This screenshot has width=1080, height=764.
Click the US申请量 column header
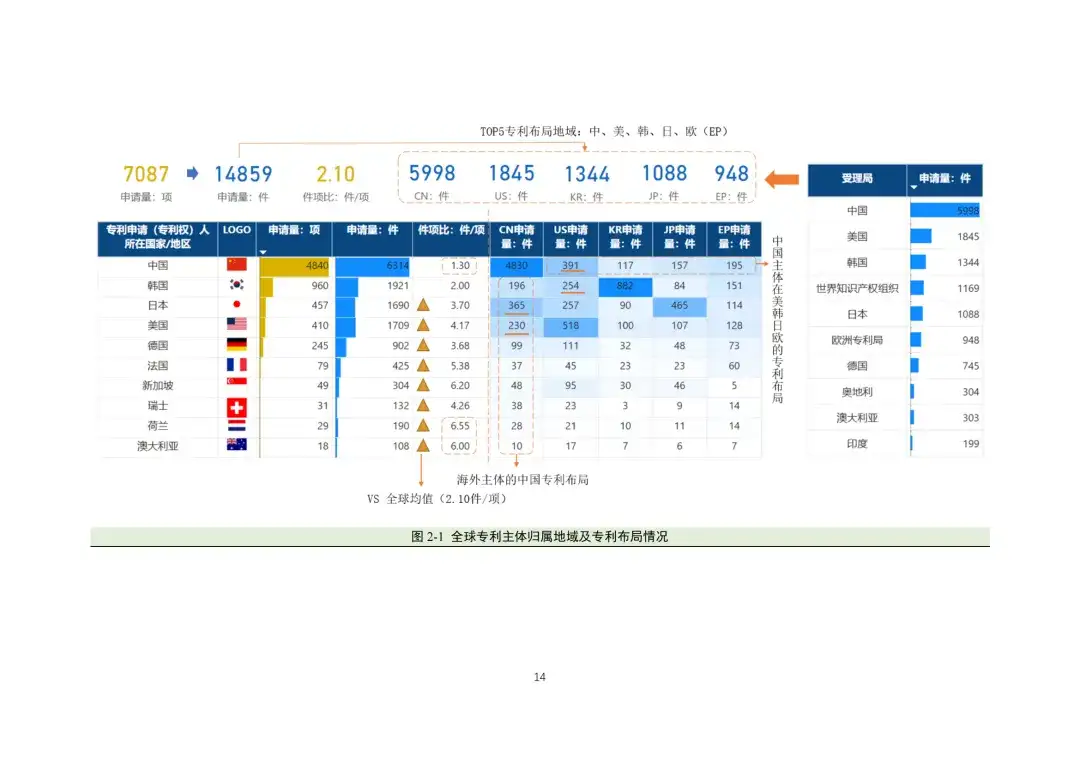[x=570, y=237]
